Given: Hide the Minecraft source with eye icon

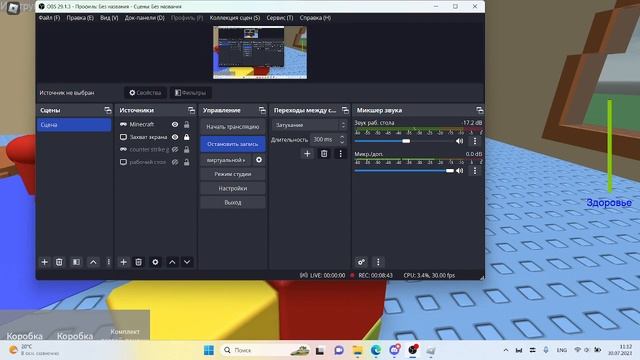Looking at the screenshot, I should point(175,124).
